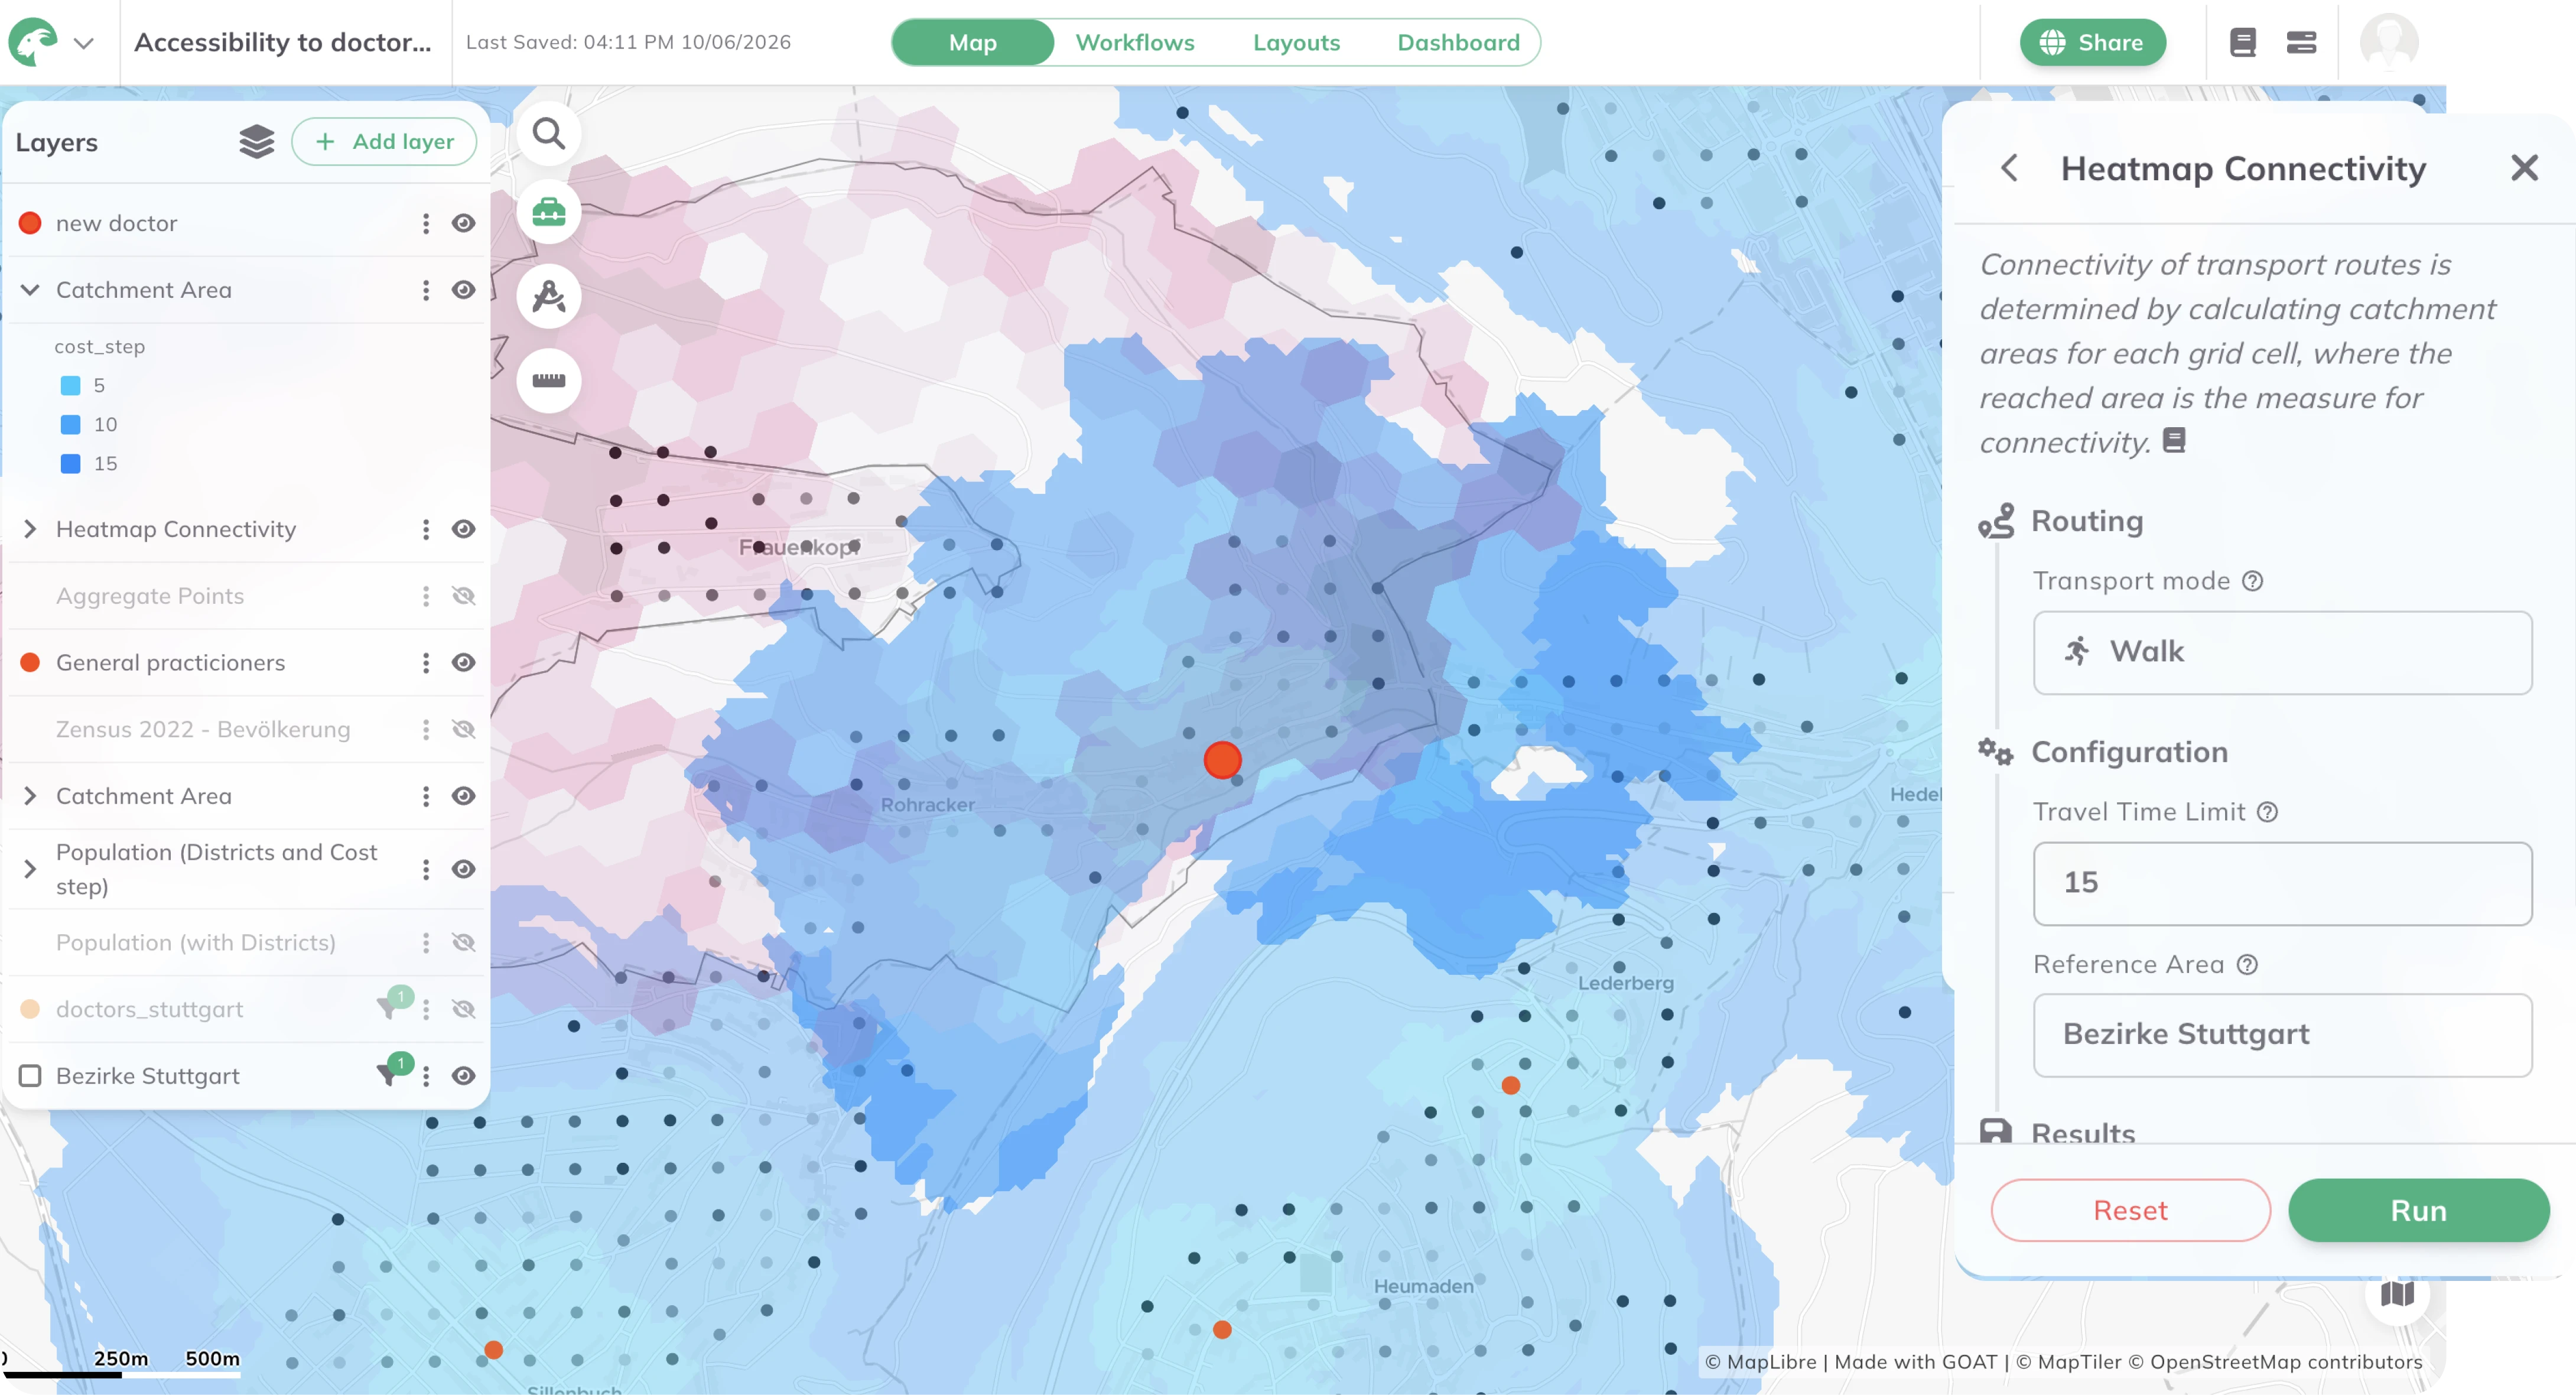Show help for Reference Area
This screenshot has width=2576, height=1395.
click(x=2247, y=964)
